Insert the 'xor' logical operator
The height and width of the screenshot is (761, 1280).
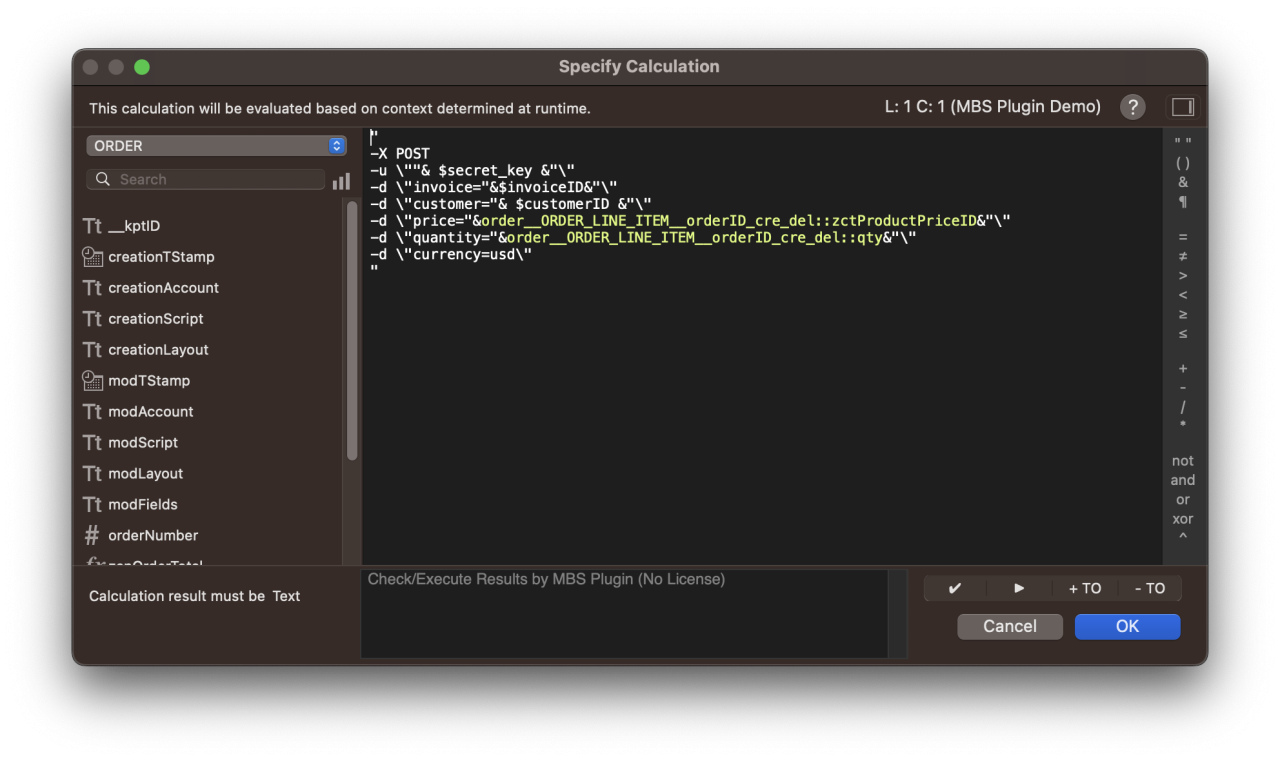pyautogui.click(x=1183, y=519)
